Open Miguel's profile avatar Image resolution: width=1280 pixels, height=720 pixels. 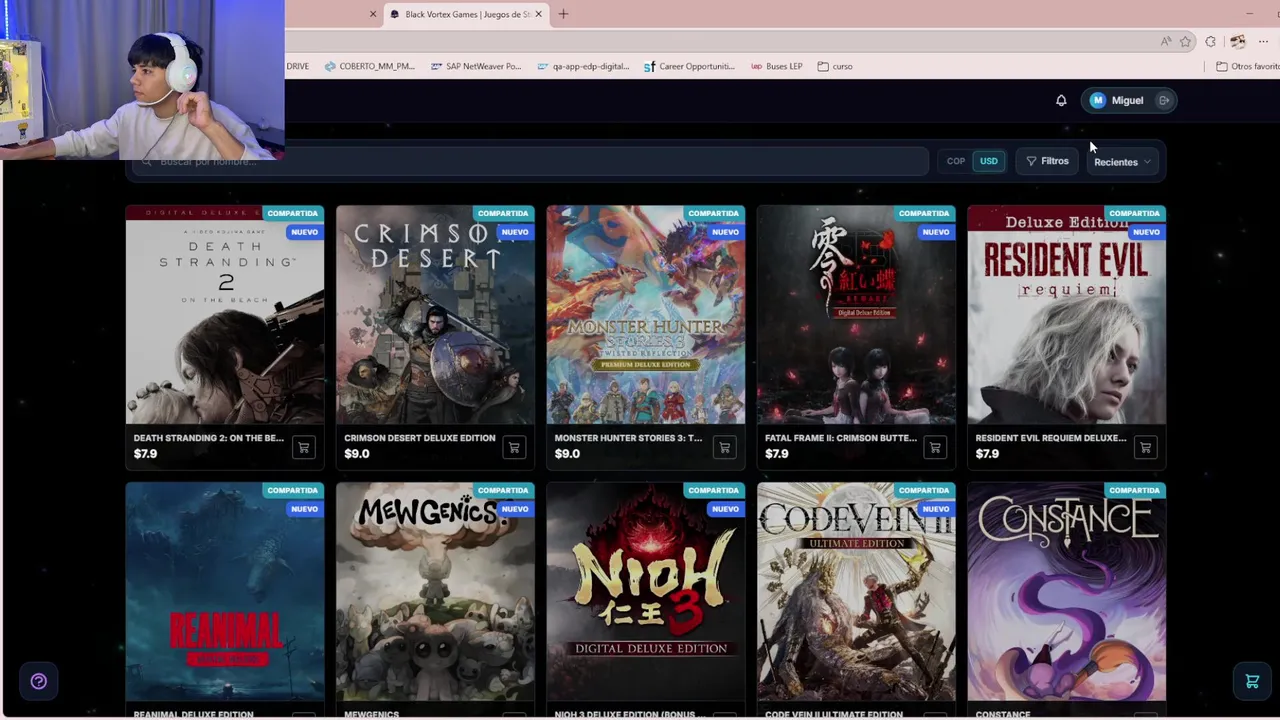(x=1098, y=100)
